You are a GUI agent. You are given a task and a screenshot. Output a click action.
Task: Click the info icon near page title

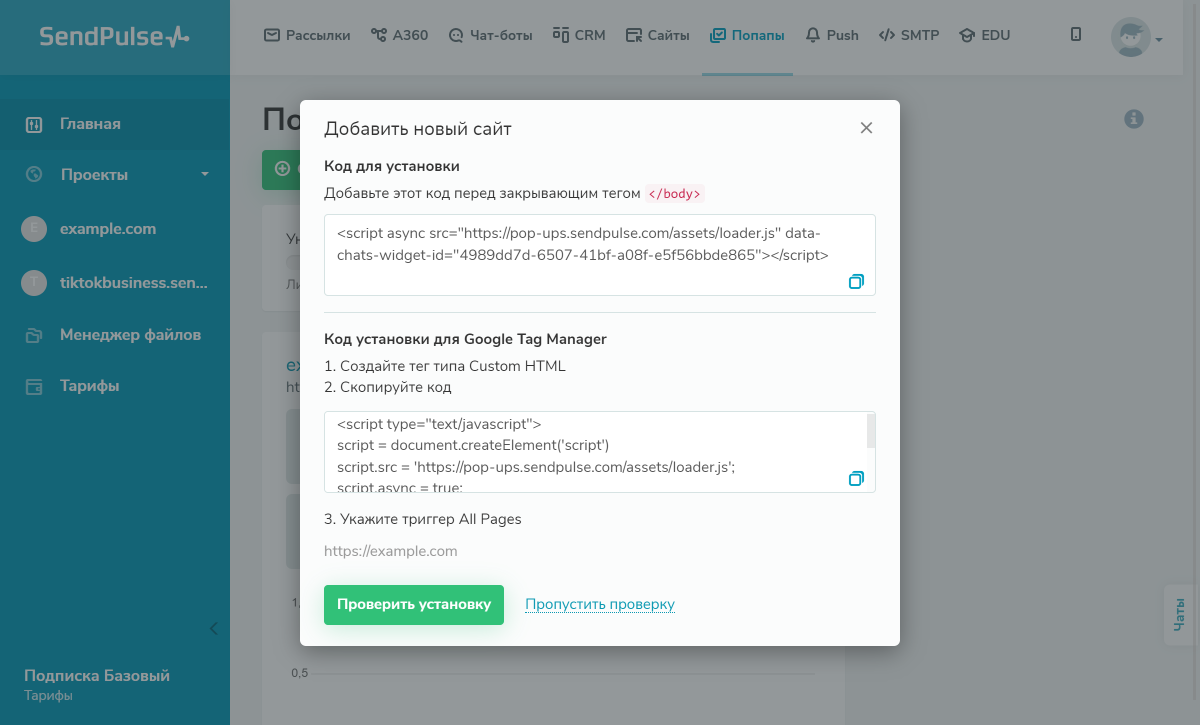coord(1134,119)
